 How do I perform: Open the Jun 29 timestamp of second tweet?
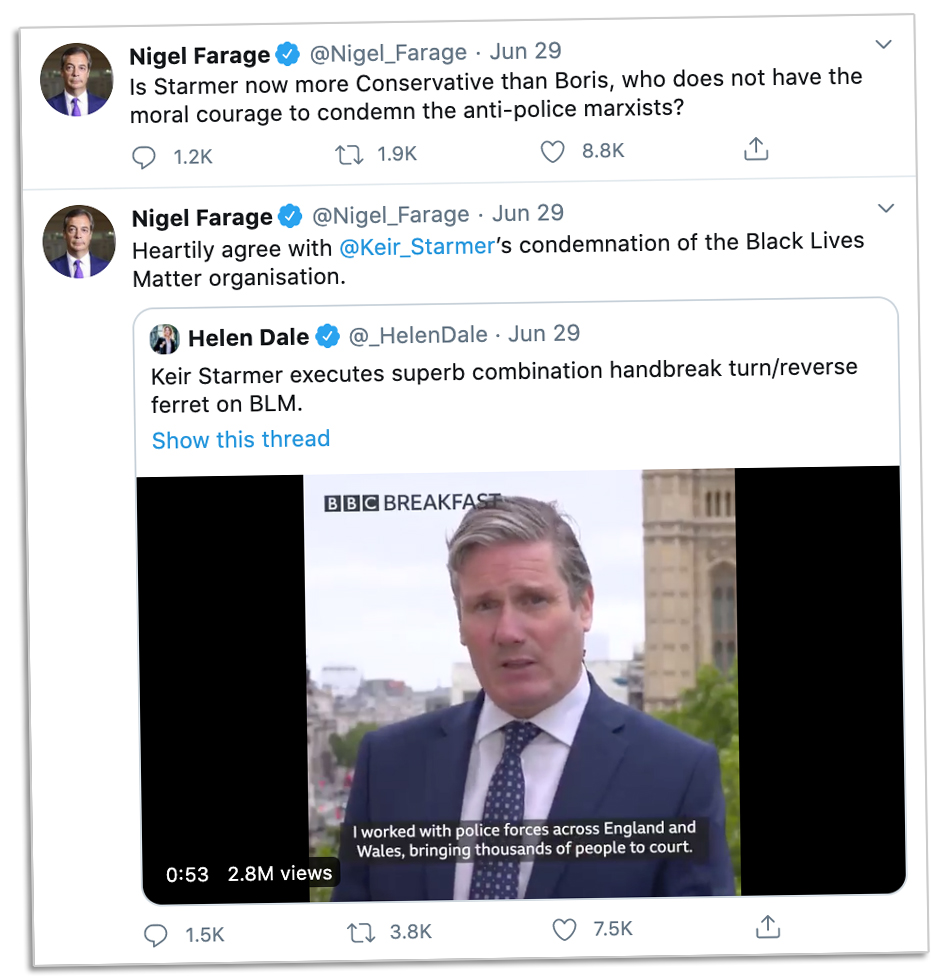tap(527, 213)
